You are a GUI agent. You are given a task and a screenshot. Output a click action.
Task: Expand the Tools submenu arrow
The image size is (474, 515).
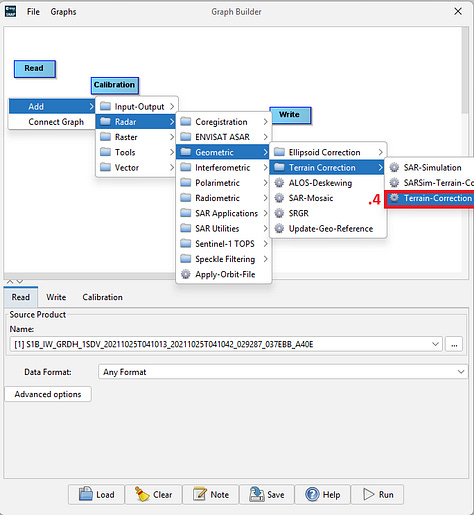(172, 152)
